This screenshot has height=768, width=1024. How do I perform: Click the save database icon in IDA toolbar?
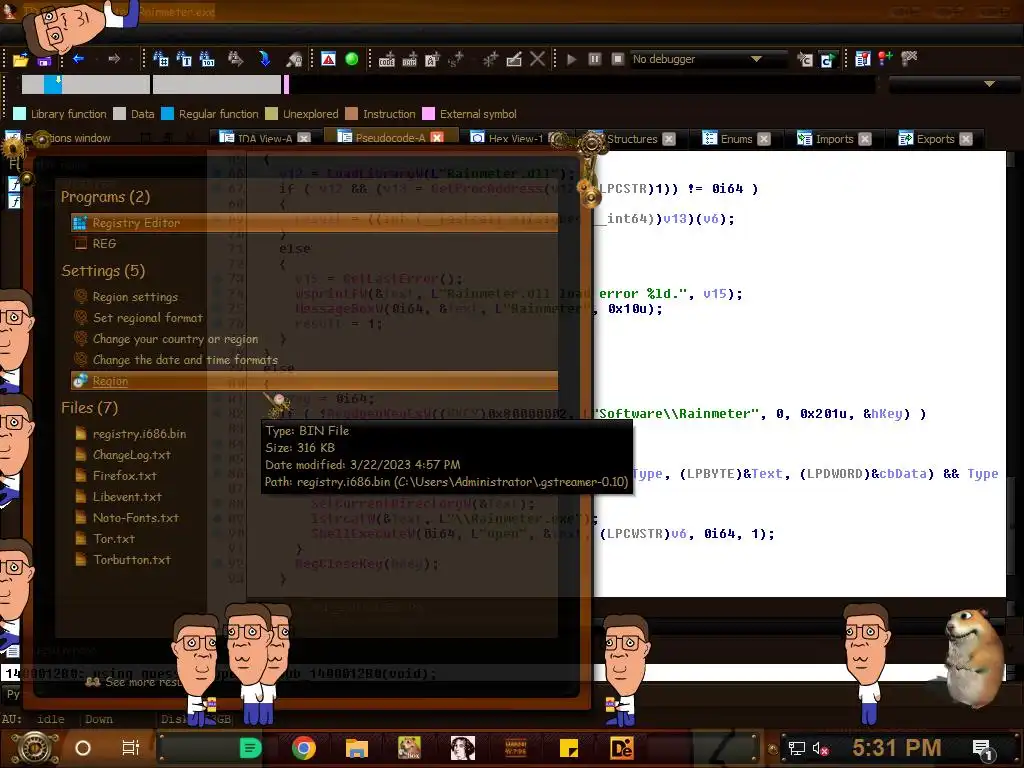tap(44, 60)
